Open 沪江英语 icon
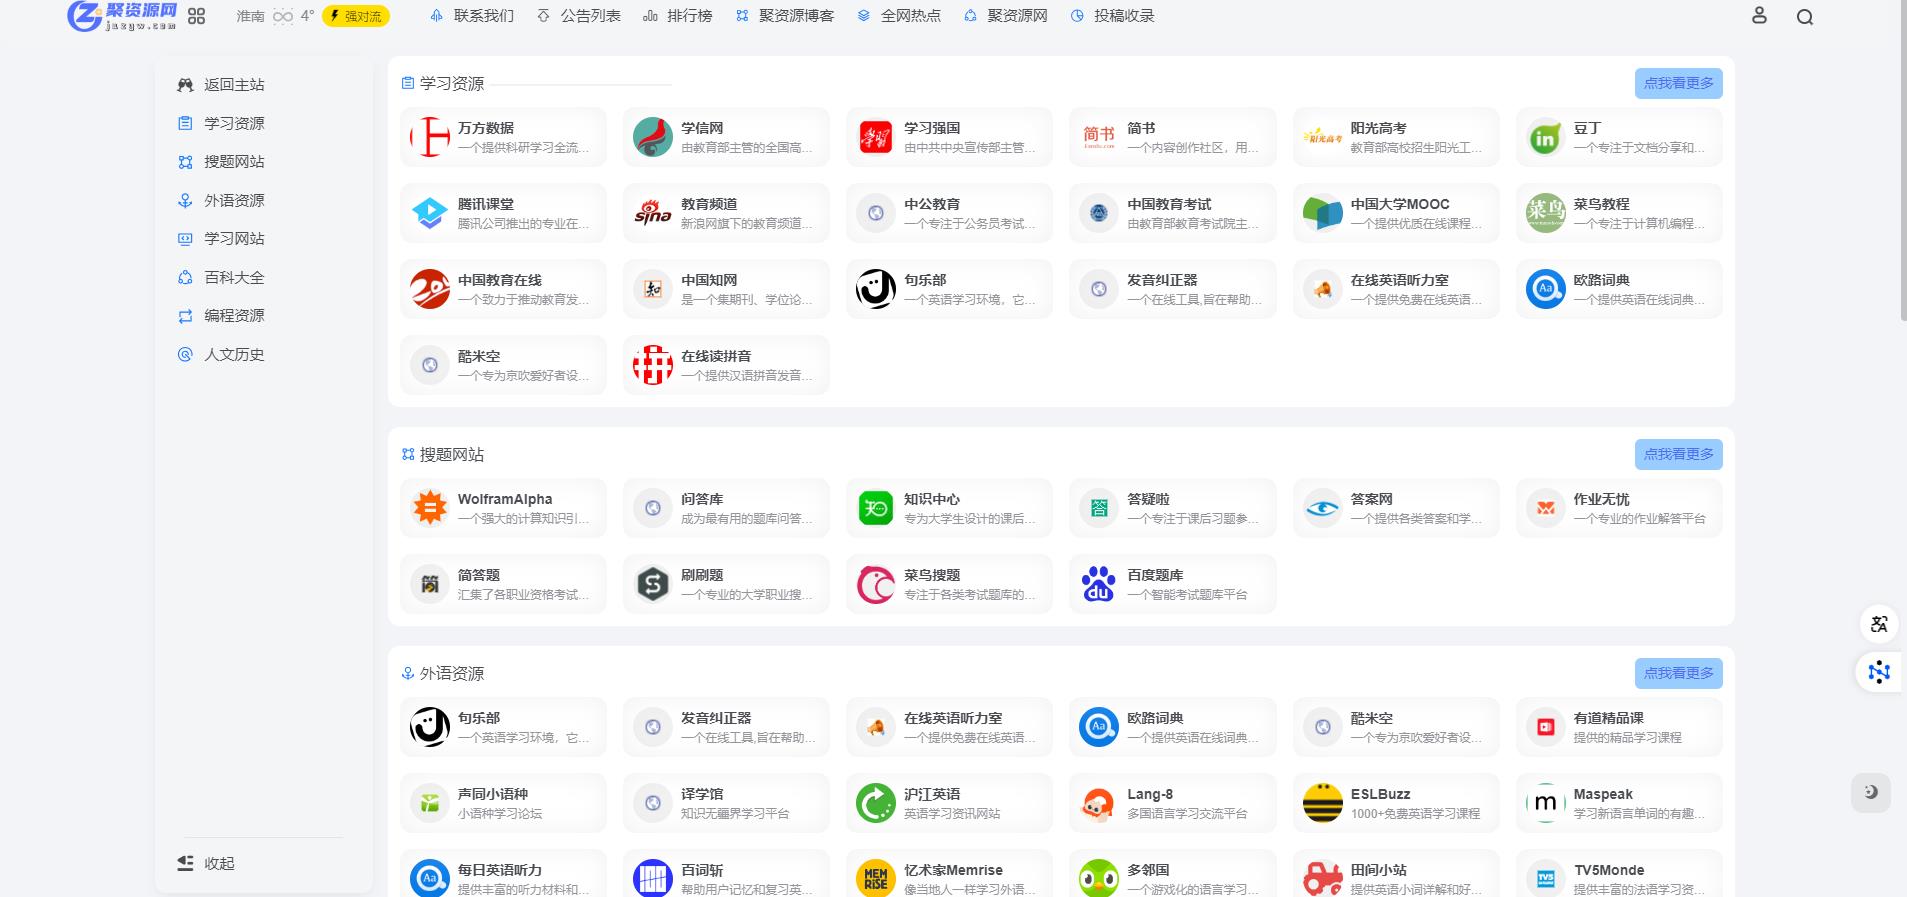The height and width of the screenshot is (897, 1907). 876,803
